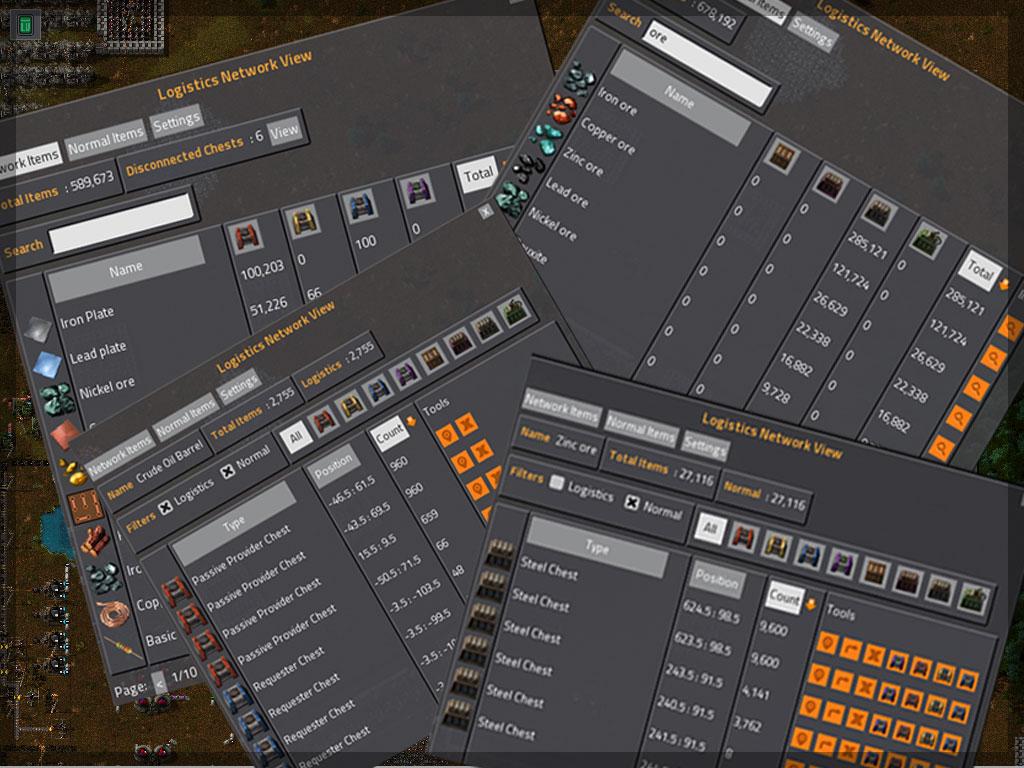Click the empty Search field in Disconnected Chests window
This screenshot has height=768, width=1024.
click(x=122, y=223)
